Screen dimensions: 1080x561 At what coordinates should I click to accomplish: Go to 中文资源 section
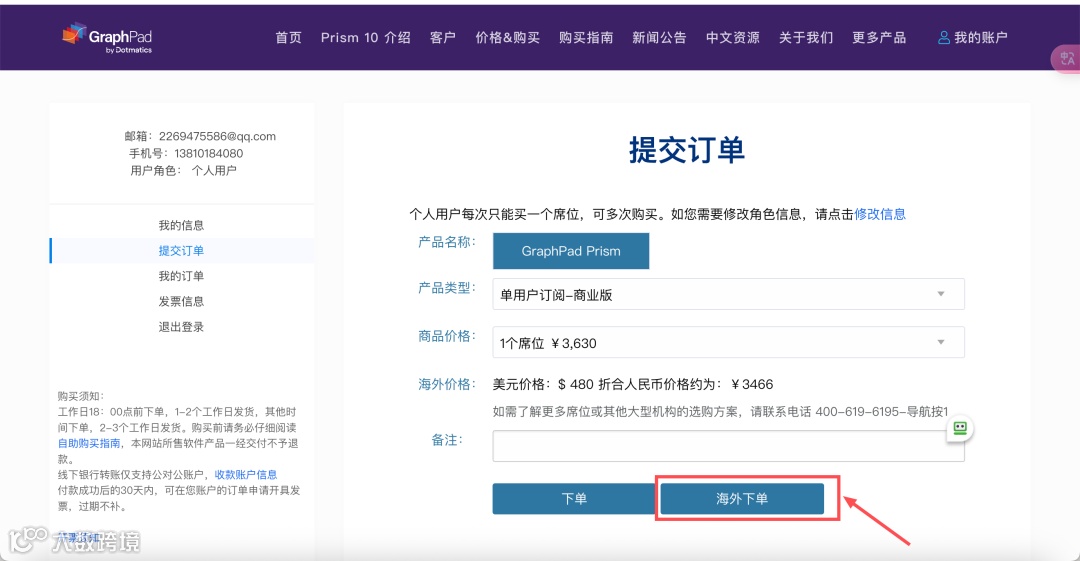tap(733, 38)
